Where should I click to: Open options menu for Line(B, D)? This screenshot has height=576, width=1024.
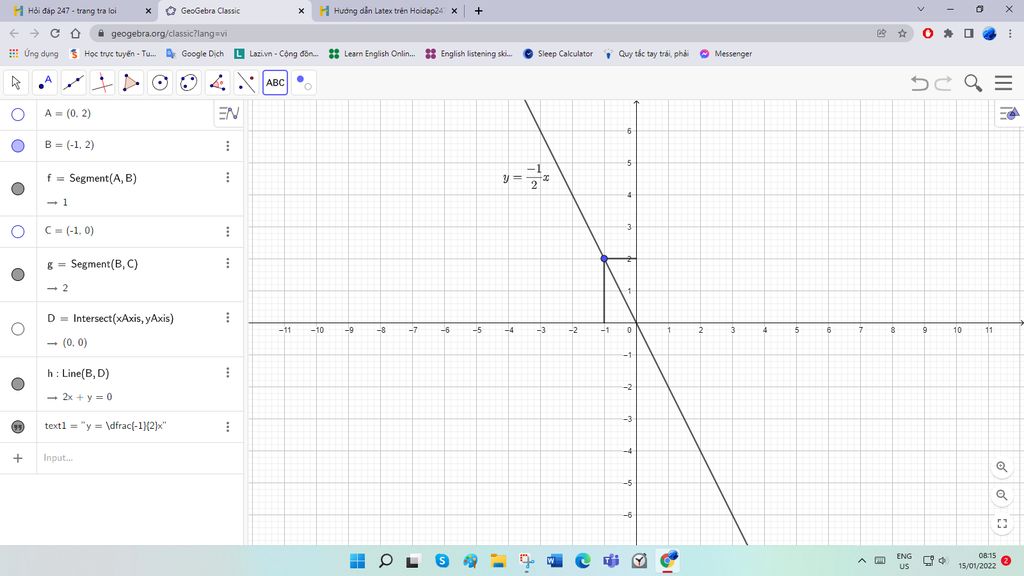pyautogui.click(x=227, y=372)
